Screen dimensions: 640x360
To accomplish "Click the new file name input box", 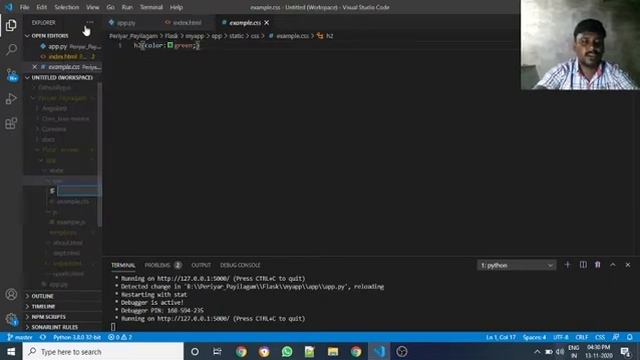I will (78, 191).
